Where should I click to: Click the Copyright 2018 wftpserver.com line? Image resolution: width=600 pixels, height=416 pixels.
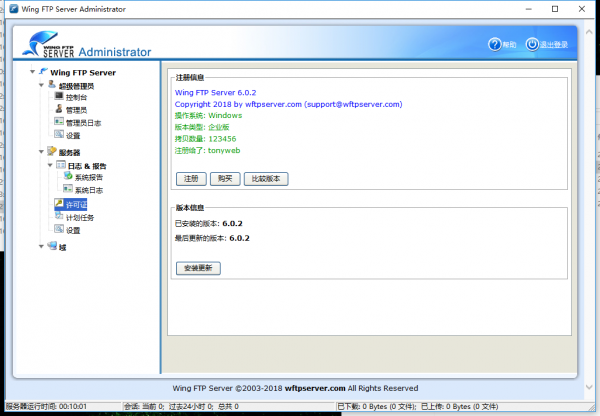point(289,104)
